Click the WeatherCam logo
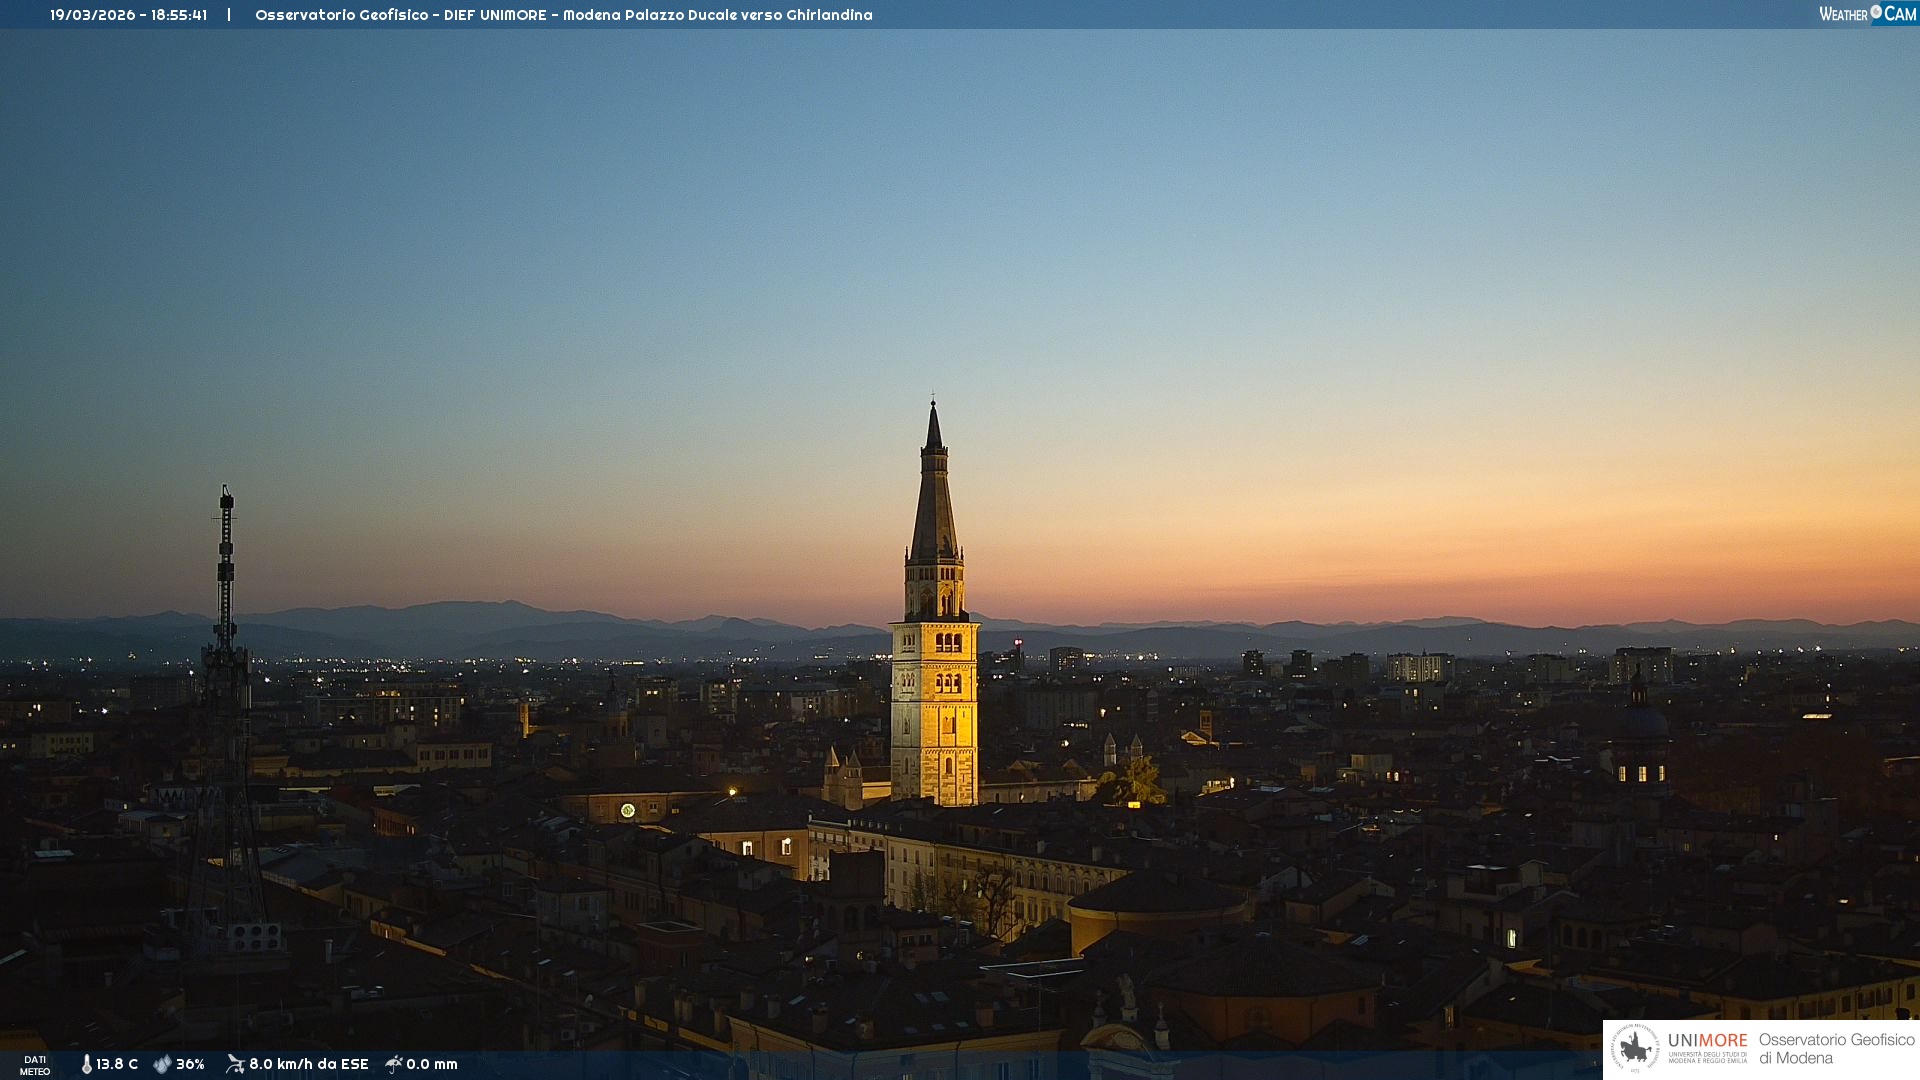 pos(1867,14)
